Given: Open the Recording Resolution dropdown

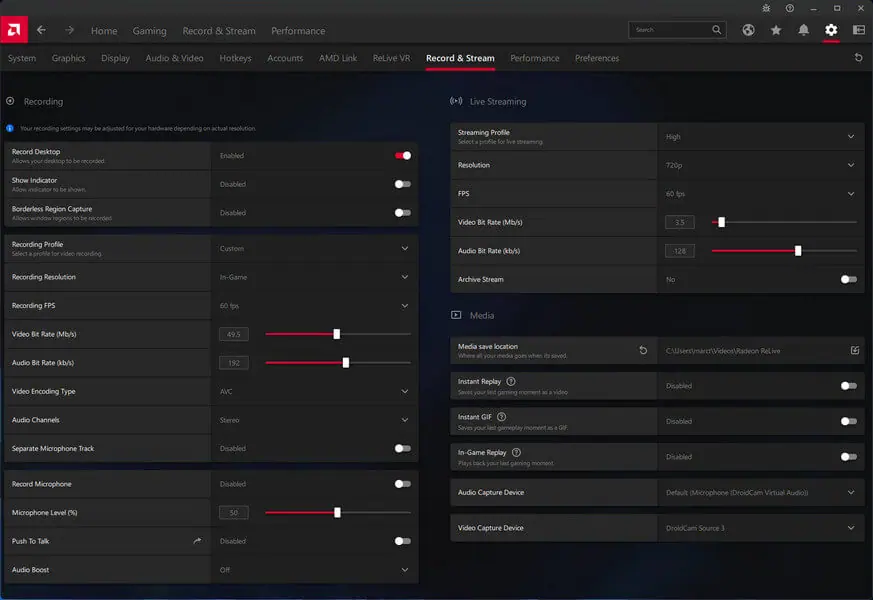Looking at the screenshot, I should [315, 277].
